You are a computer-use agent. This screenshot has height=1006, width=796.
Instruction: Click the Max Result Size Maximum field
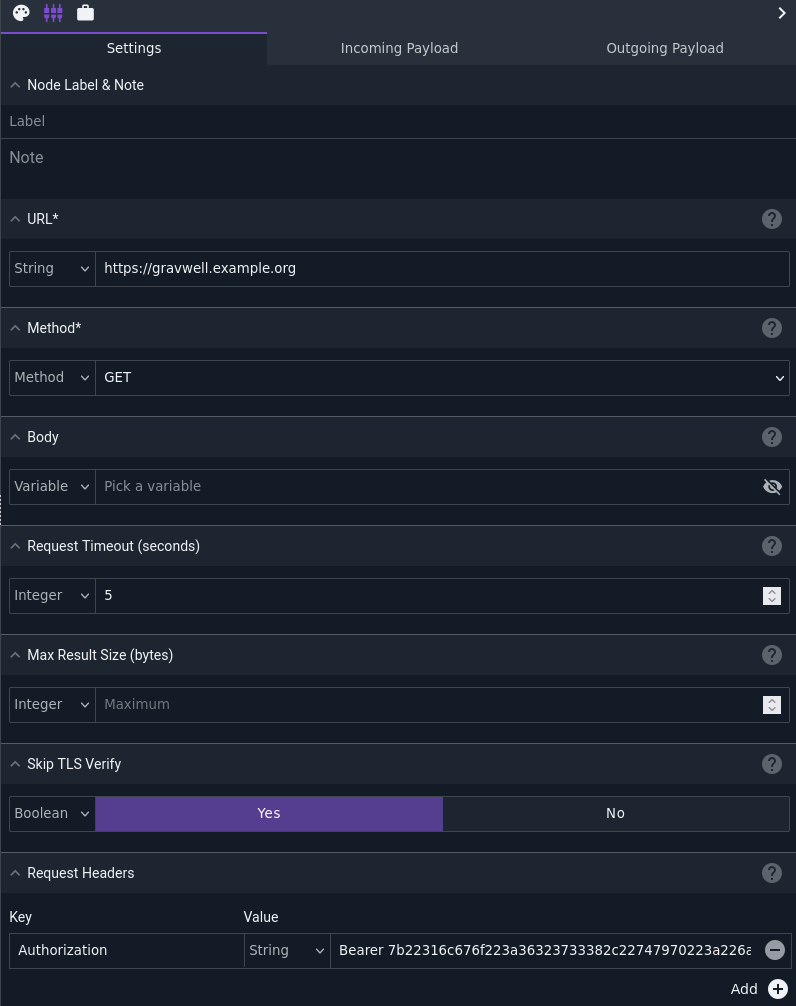pyautogui.click(x=428, y=704)
